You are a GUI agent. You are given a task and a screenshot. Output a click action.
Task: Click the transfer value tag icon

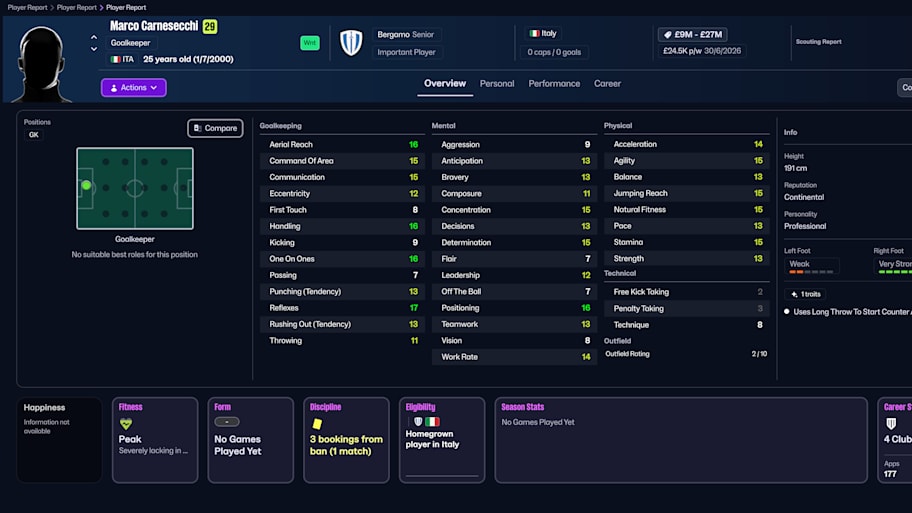(x=668, y=35)
